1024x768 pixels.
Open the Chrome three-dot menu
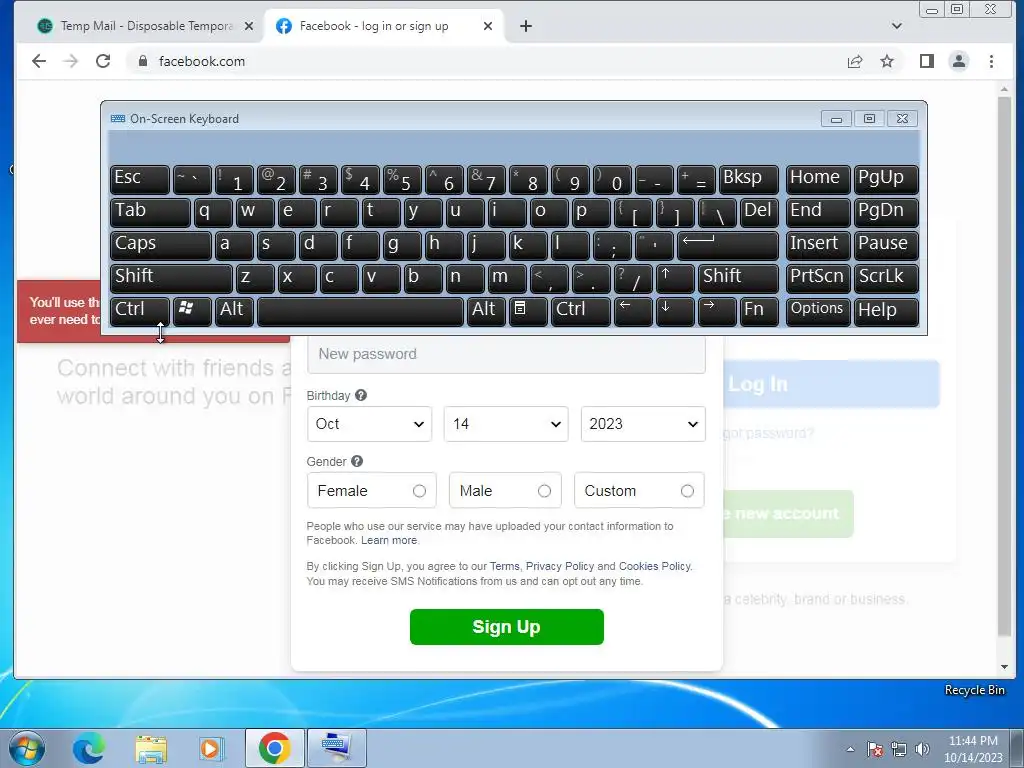pyautogui.click(x=991, y=61)
